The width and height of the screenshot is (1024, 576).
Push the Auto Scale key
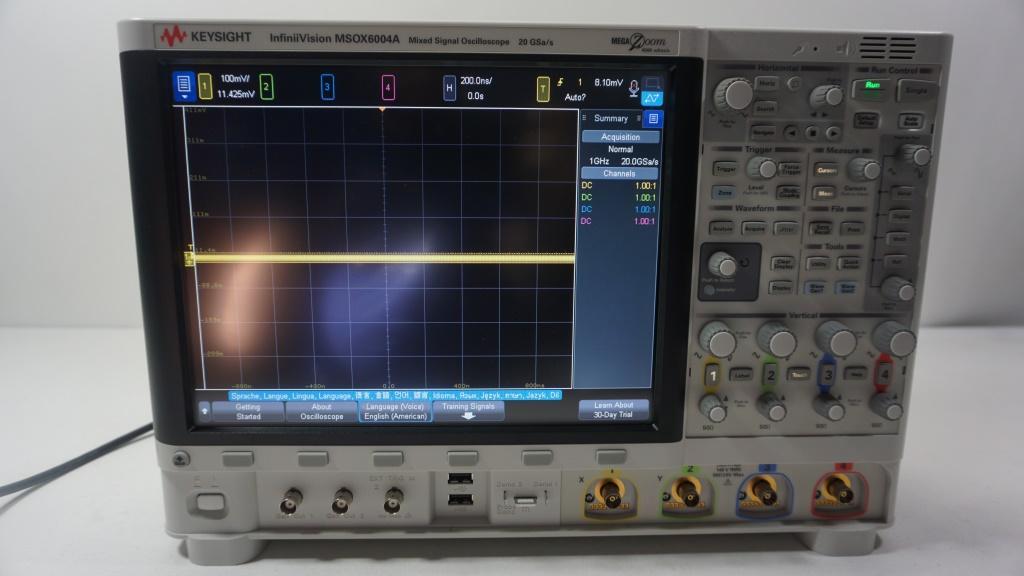coord(911,121)
